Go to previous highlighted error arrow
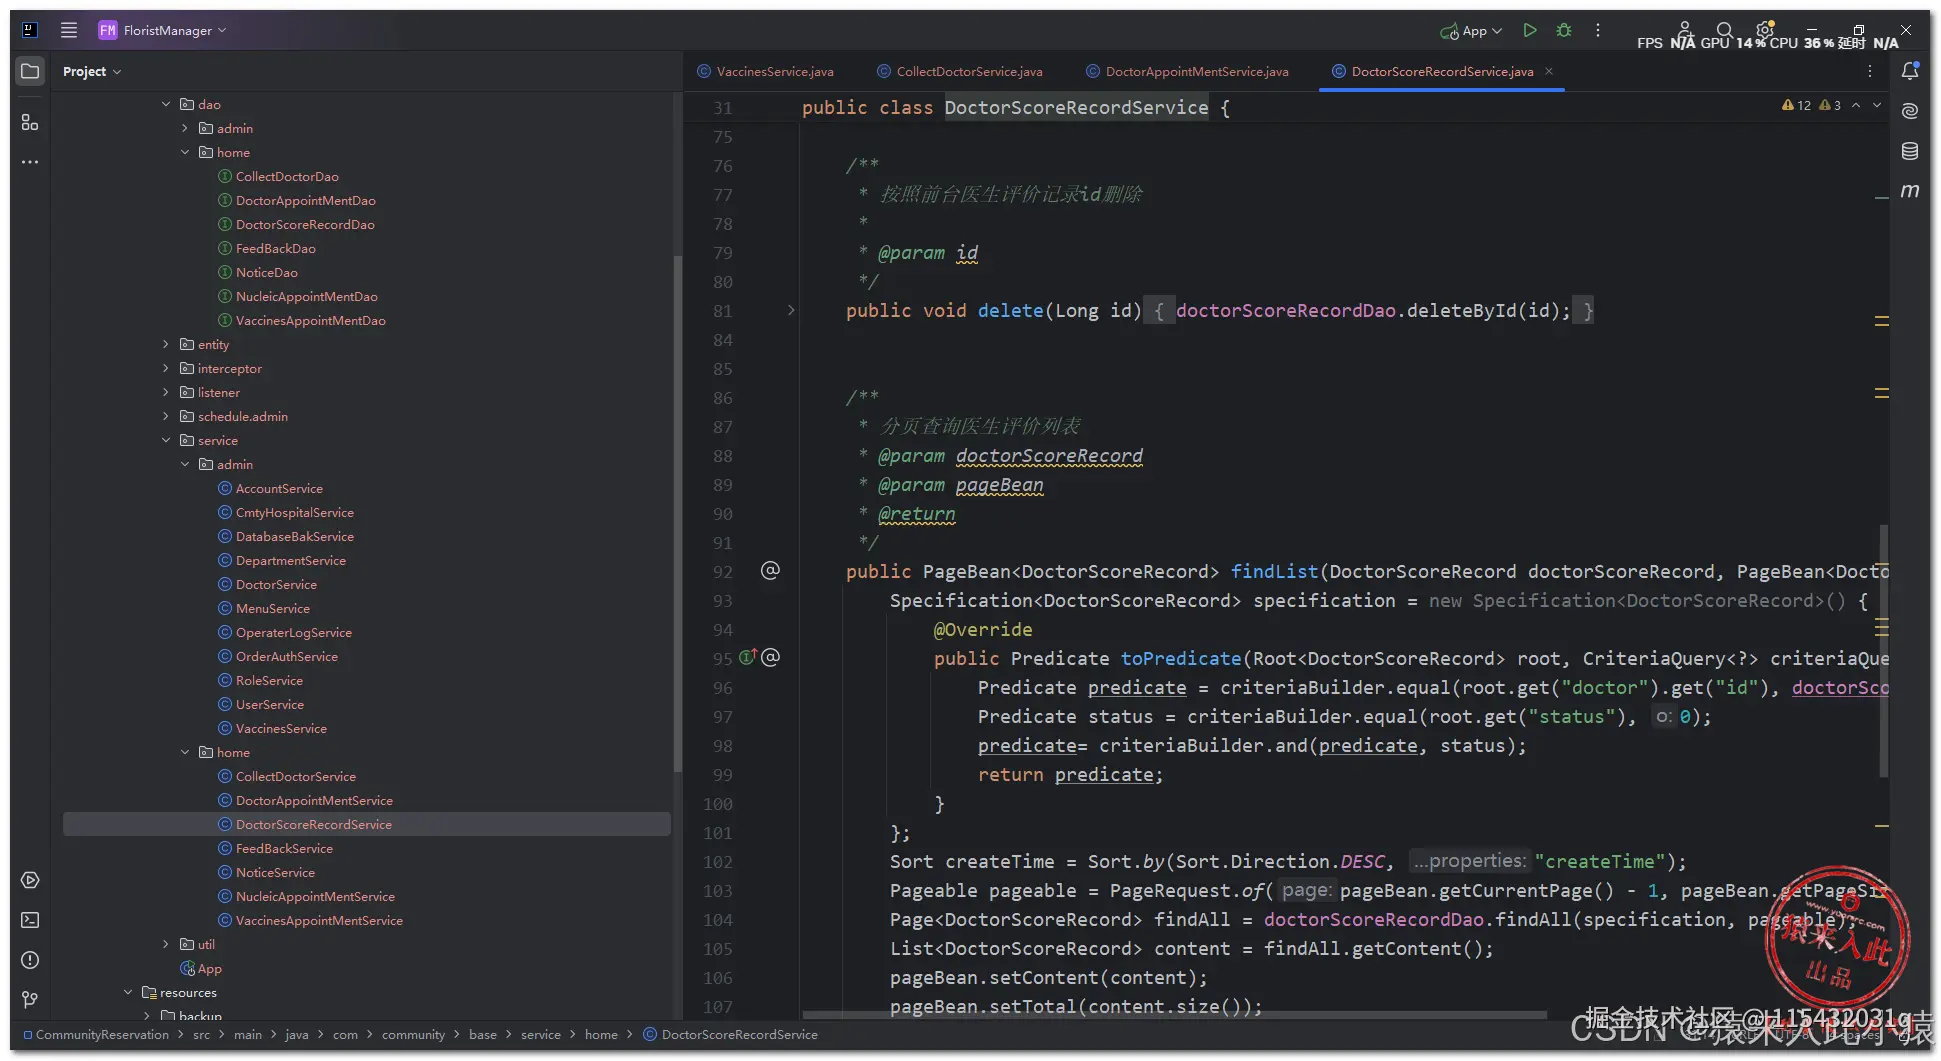This screenshot has width=1941, height=1061. (1856, 105)
